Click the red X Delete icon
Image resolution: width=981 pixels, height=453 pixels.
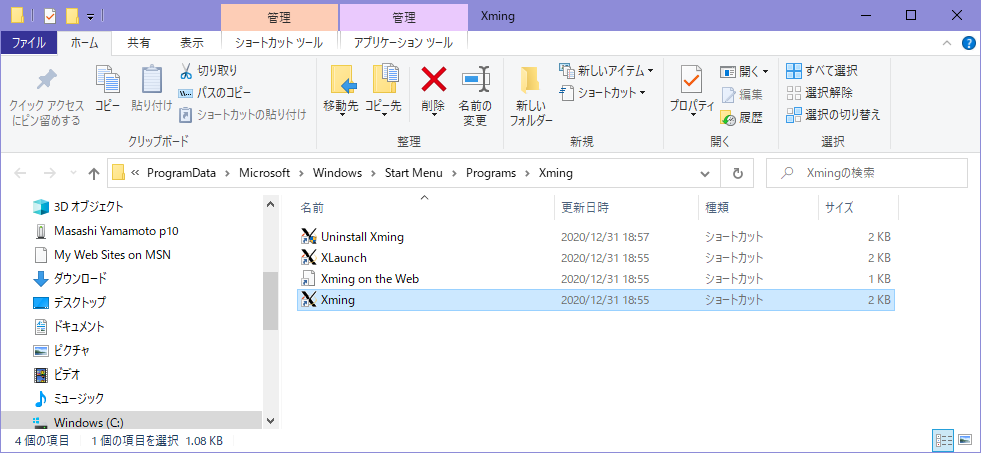click(433, 79)
